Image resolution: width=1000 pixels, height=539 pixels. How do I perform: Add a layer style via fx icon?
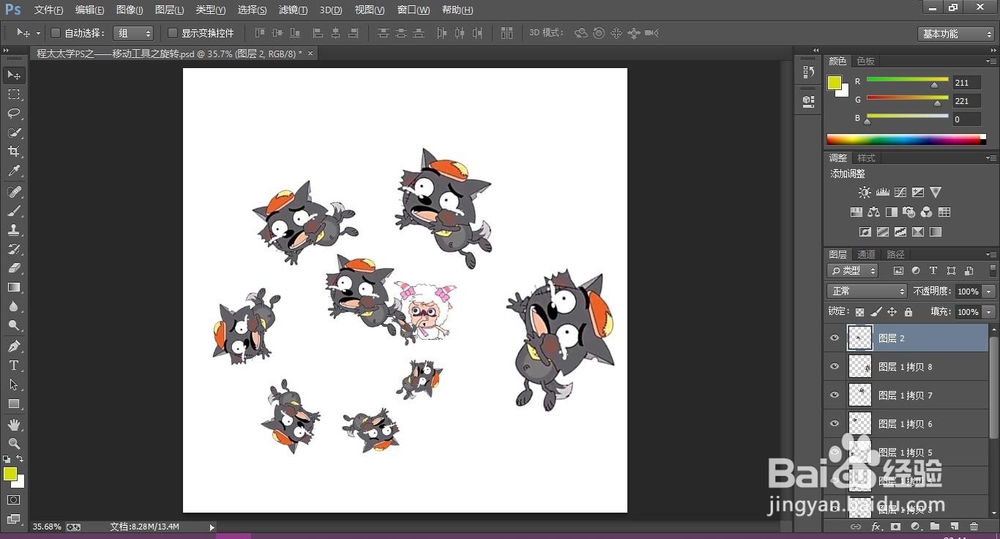click(x=876, y=526)
